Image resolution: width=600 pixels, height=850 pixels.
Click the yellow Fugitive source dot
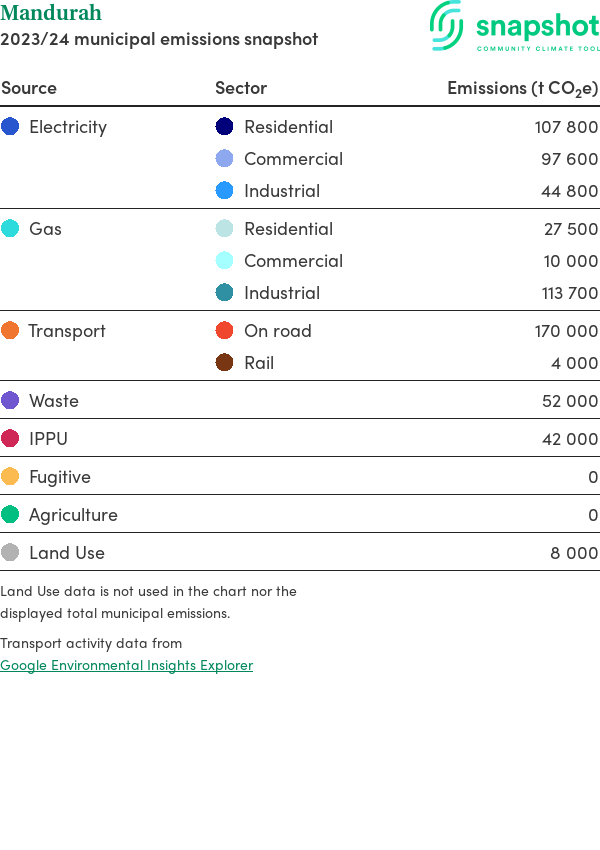10,477
